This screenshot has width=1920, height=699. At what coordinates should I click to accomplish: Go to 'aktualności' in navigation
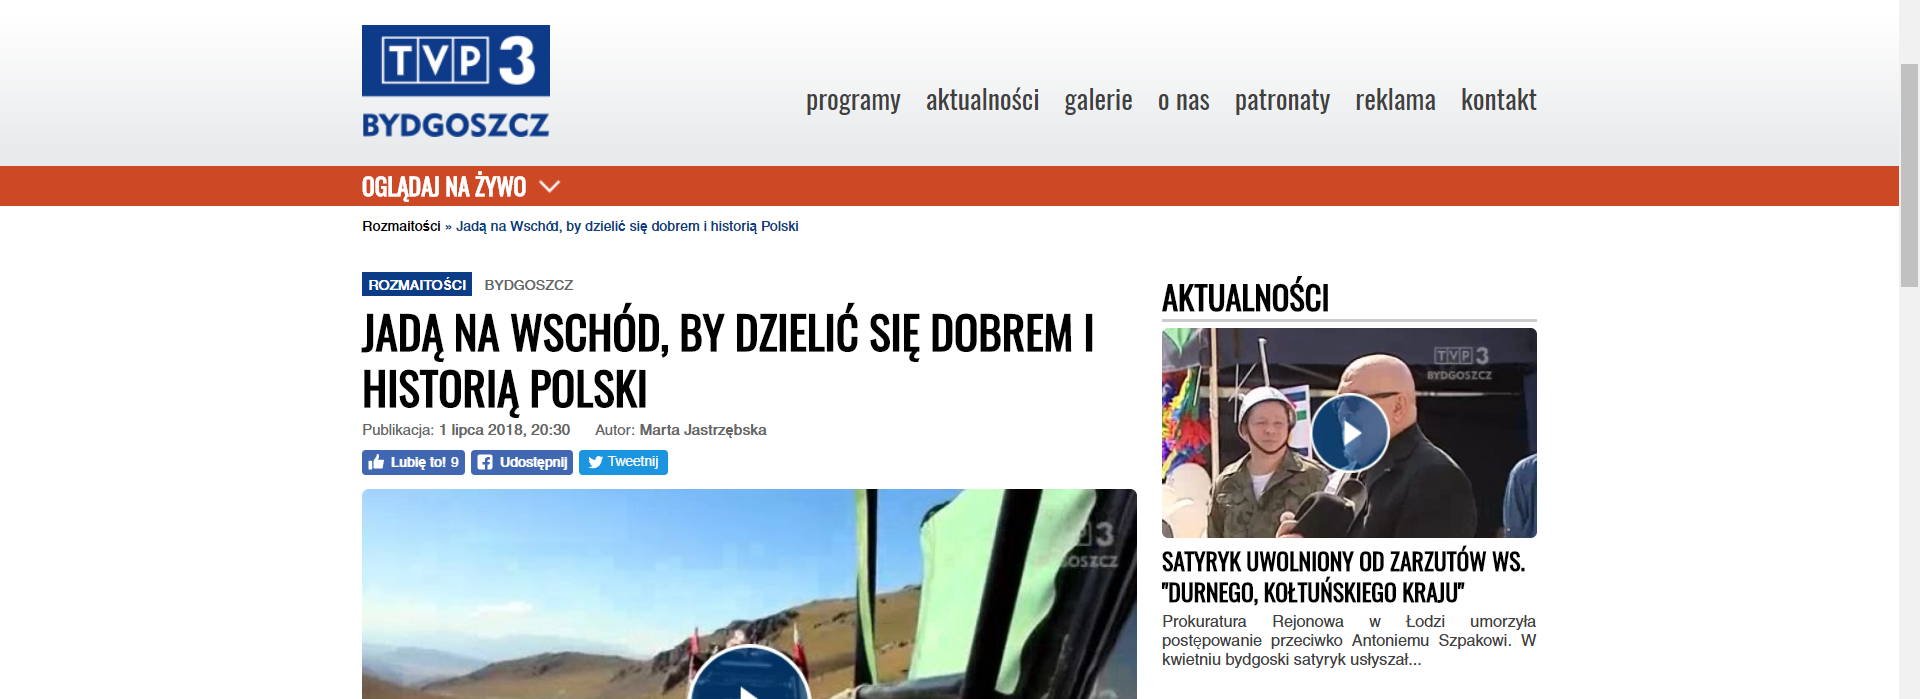[982, 100]
